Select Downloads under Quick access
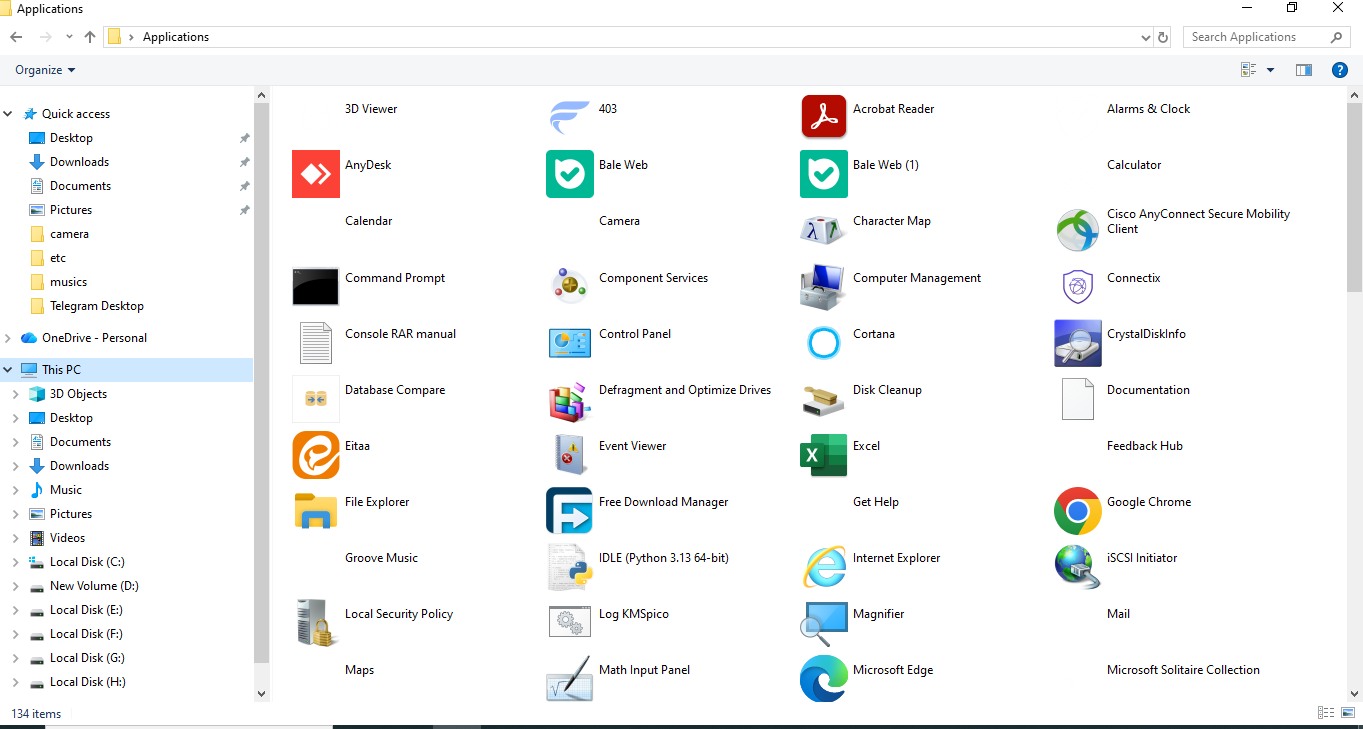The height and width of the screenshot is (729, 1363). point(79,162)
